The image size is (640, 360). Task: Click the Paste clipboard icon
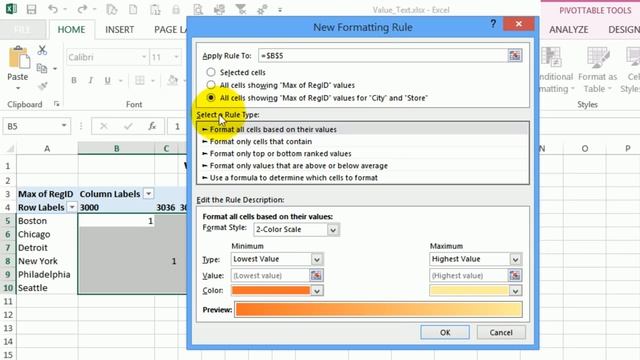pyautogui.click(x=18, y=57)
